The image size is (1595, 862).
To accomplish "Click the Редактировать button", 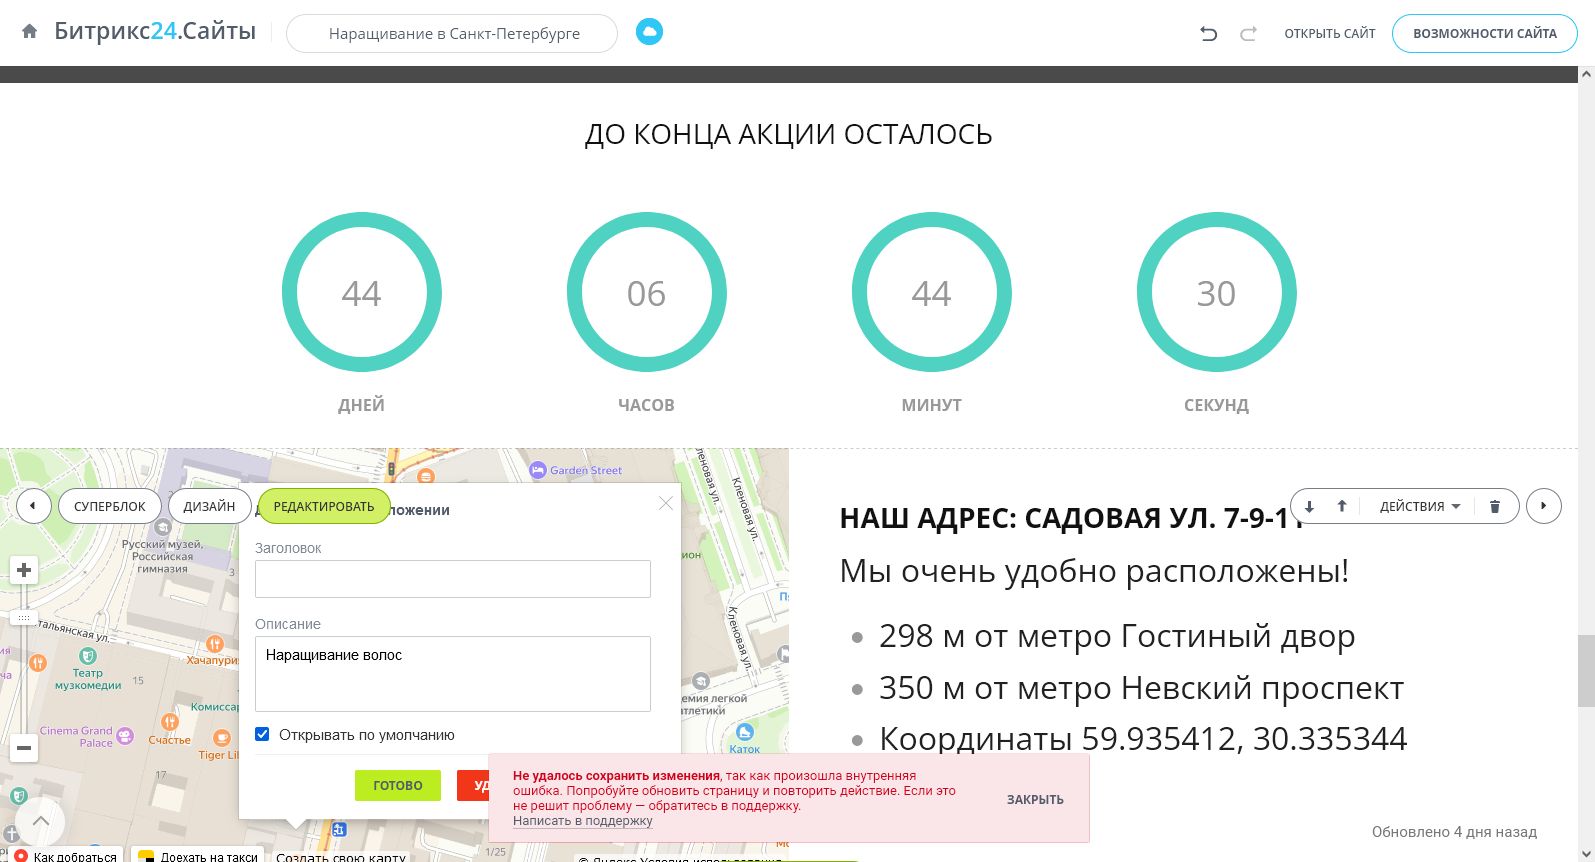I will coord(324,506).
